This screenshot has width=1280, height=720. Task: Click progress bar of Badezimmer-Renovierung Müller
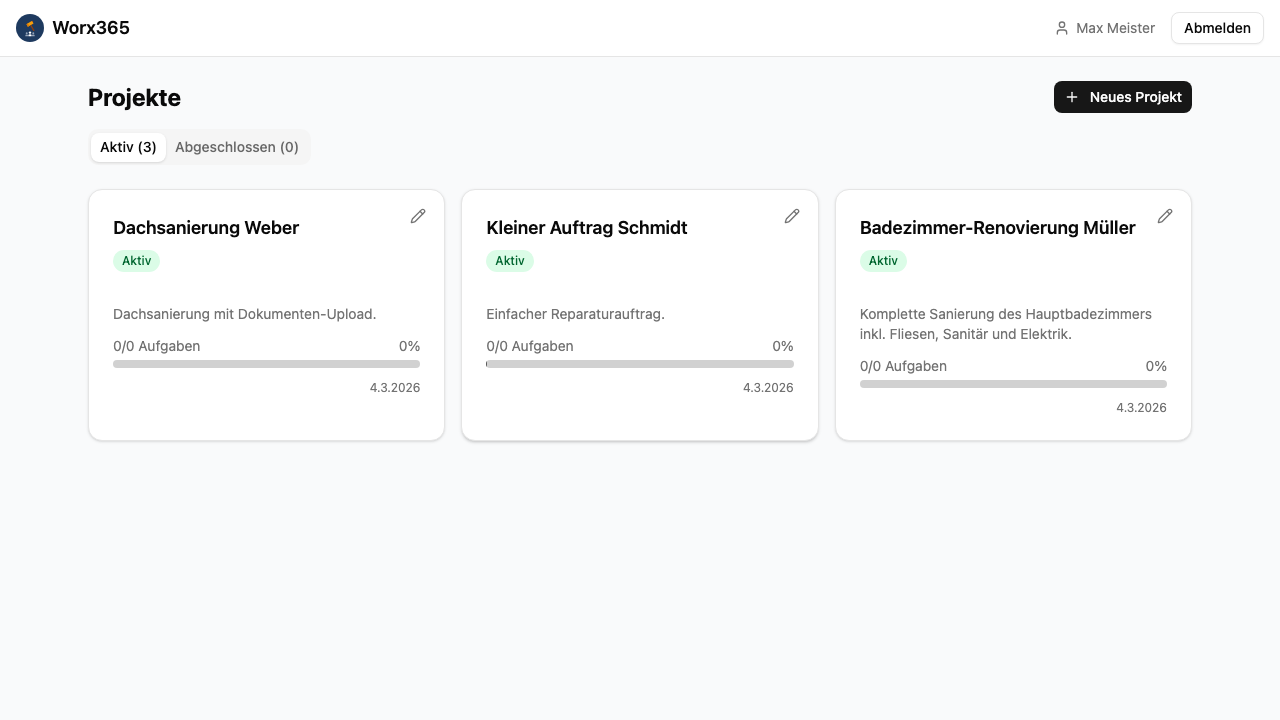coord(1013,384)
